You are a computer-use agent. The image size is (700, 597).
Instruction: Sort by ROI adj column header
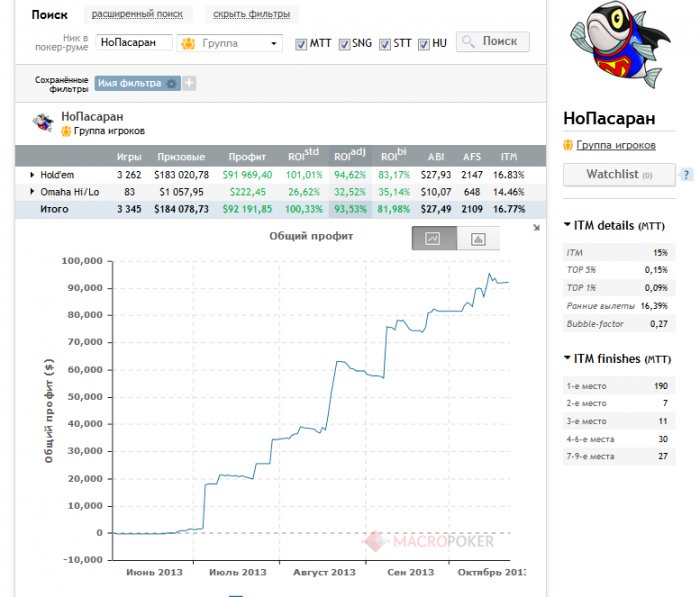pyautogui.click(x=350, y=154)
